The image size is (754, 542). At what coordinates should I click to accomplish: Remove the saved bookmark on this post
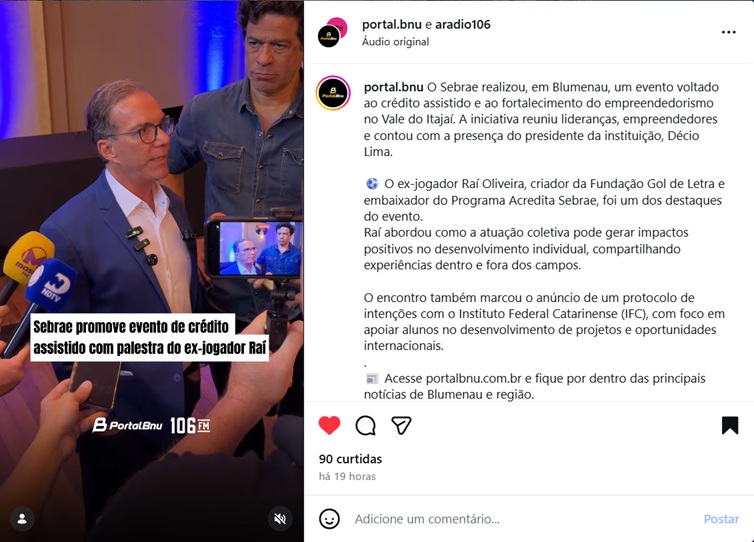pyautogui.click(x=729, y=426)
